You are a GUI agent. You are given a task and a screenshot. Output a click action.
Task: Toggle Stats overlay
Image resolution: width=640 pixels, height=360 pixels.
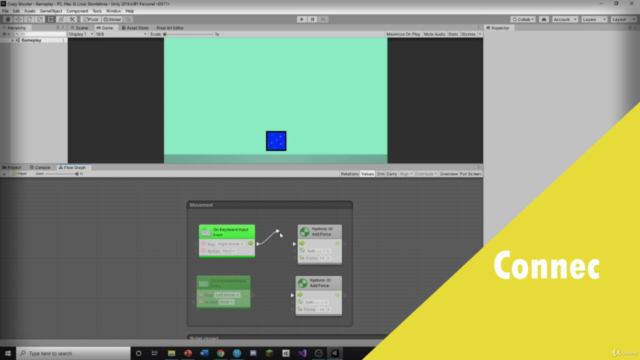[x=453, y=34]
